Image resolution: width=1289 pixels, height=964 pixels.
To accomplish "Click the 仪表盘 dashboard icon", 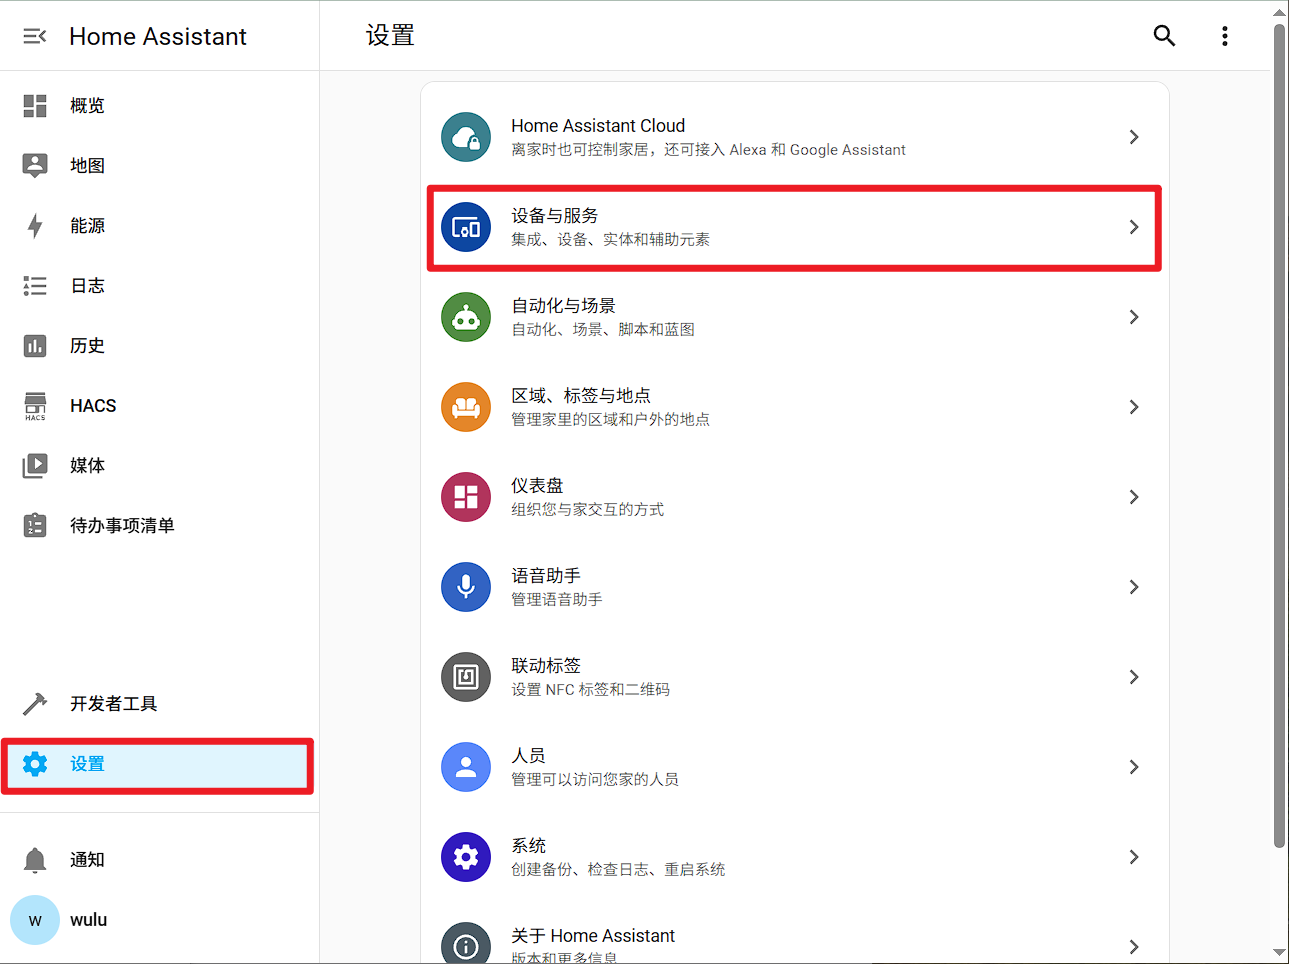I will coord(466,497).
